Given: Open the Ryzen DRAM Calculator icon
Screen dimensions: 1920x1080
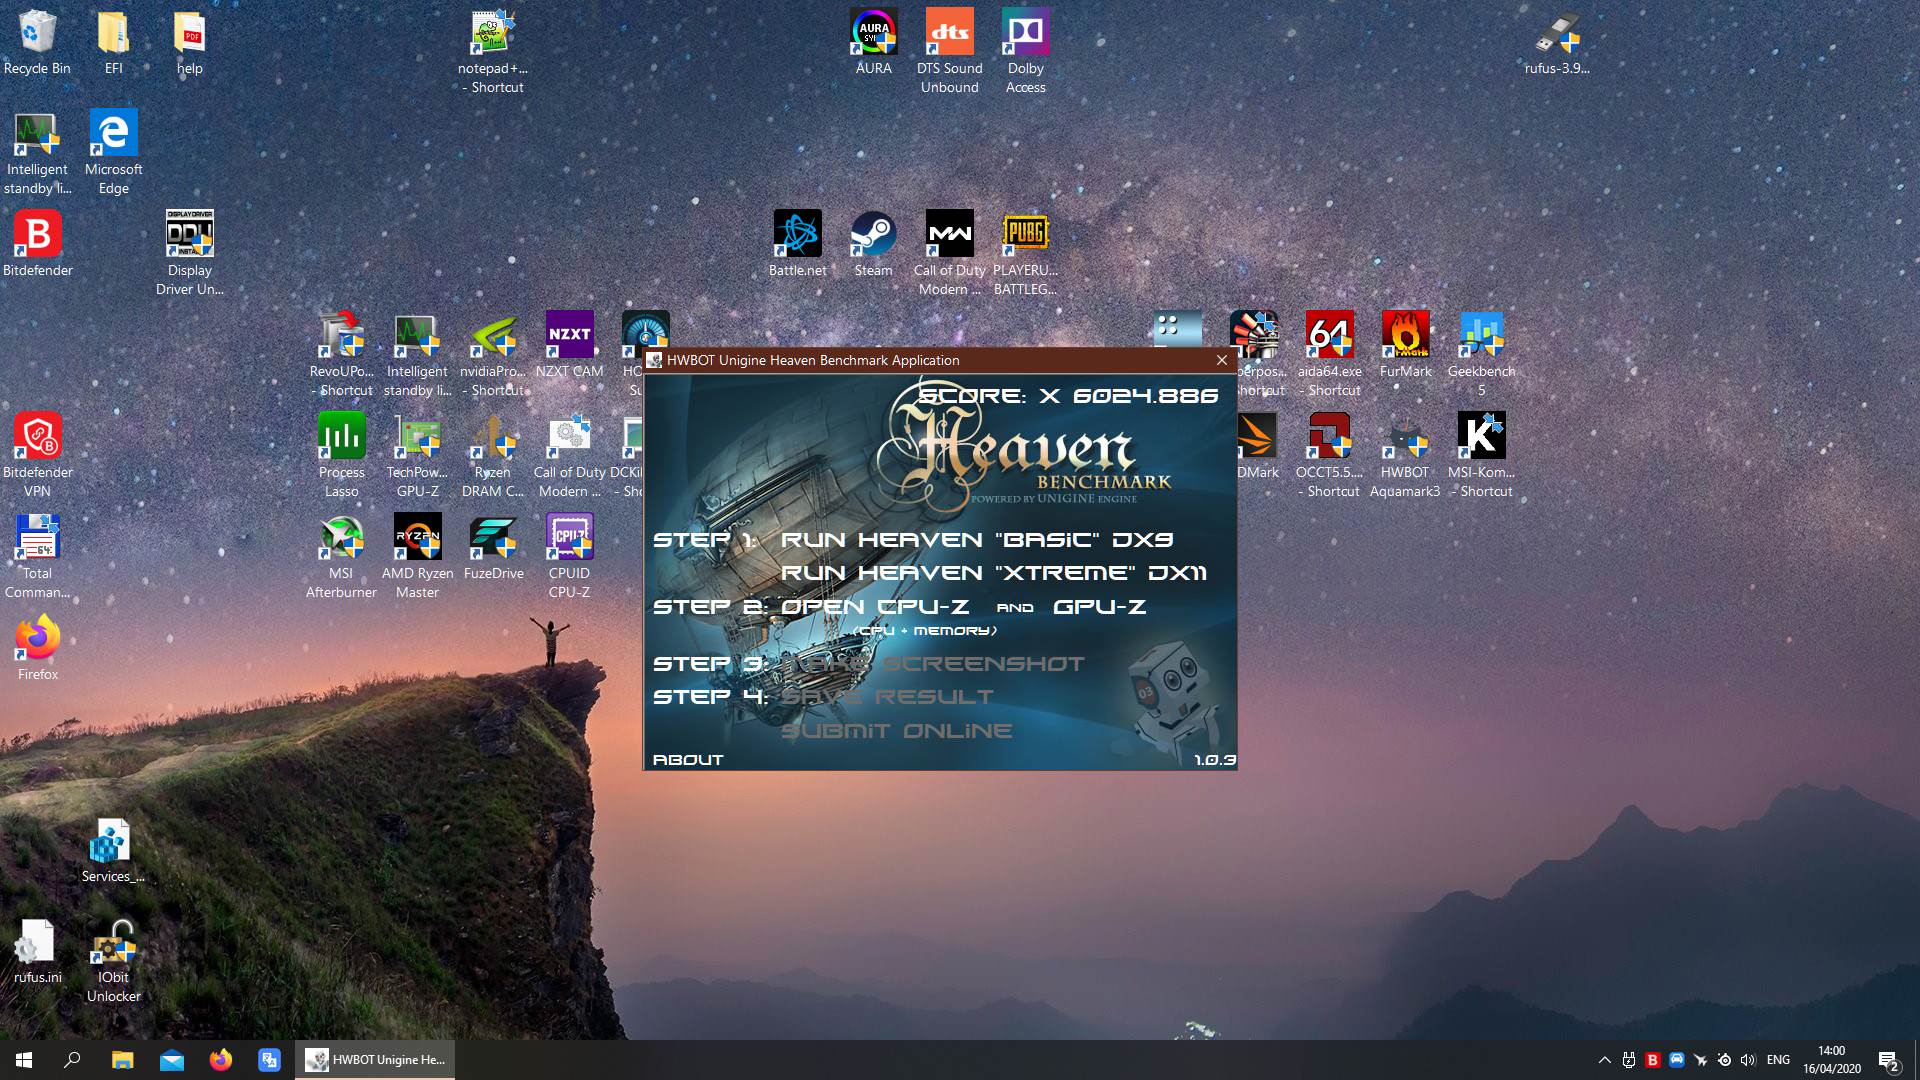Looking at the screenshot, I should click(x=493, y=456).
